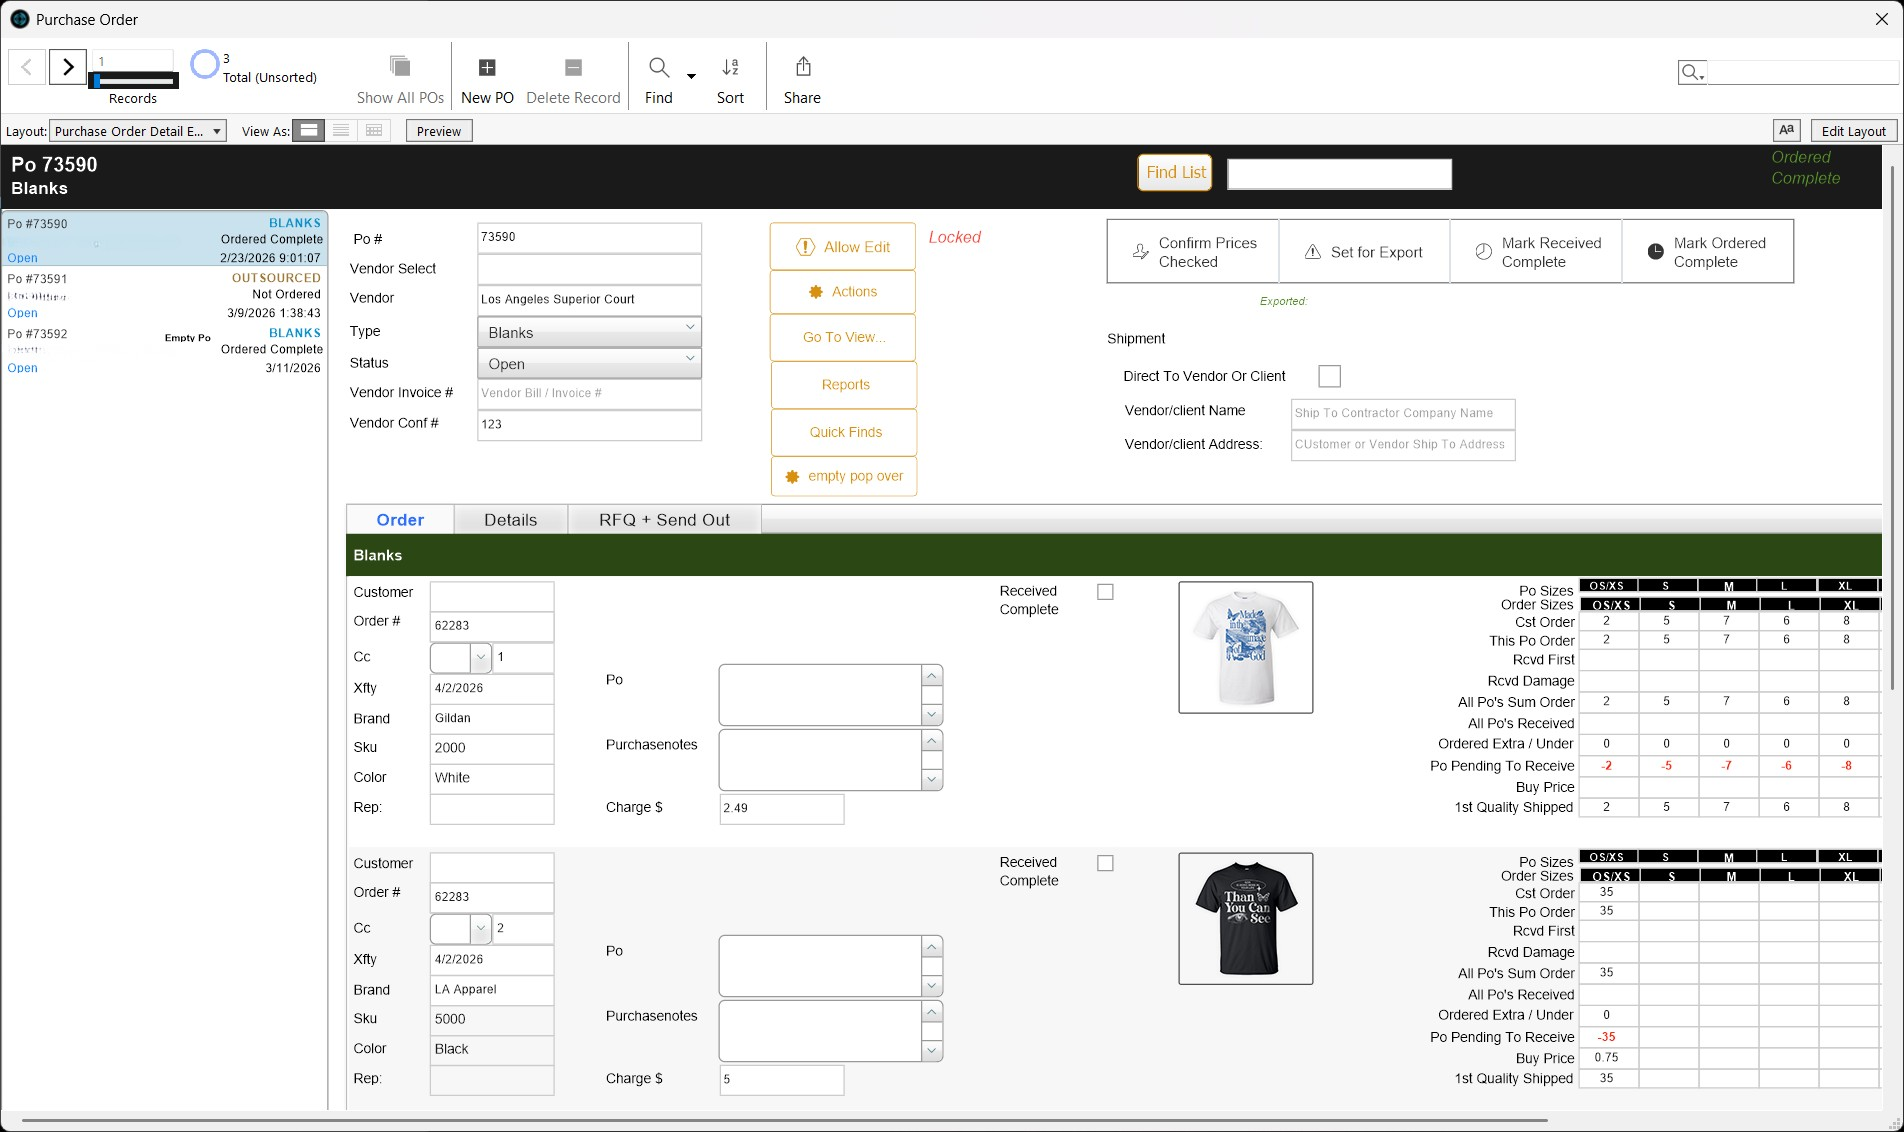The height and width of the screenshot is (1132, 1904).
Task: Click Edit Layout button
Action: tap(1853, 131)
